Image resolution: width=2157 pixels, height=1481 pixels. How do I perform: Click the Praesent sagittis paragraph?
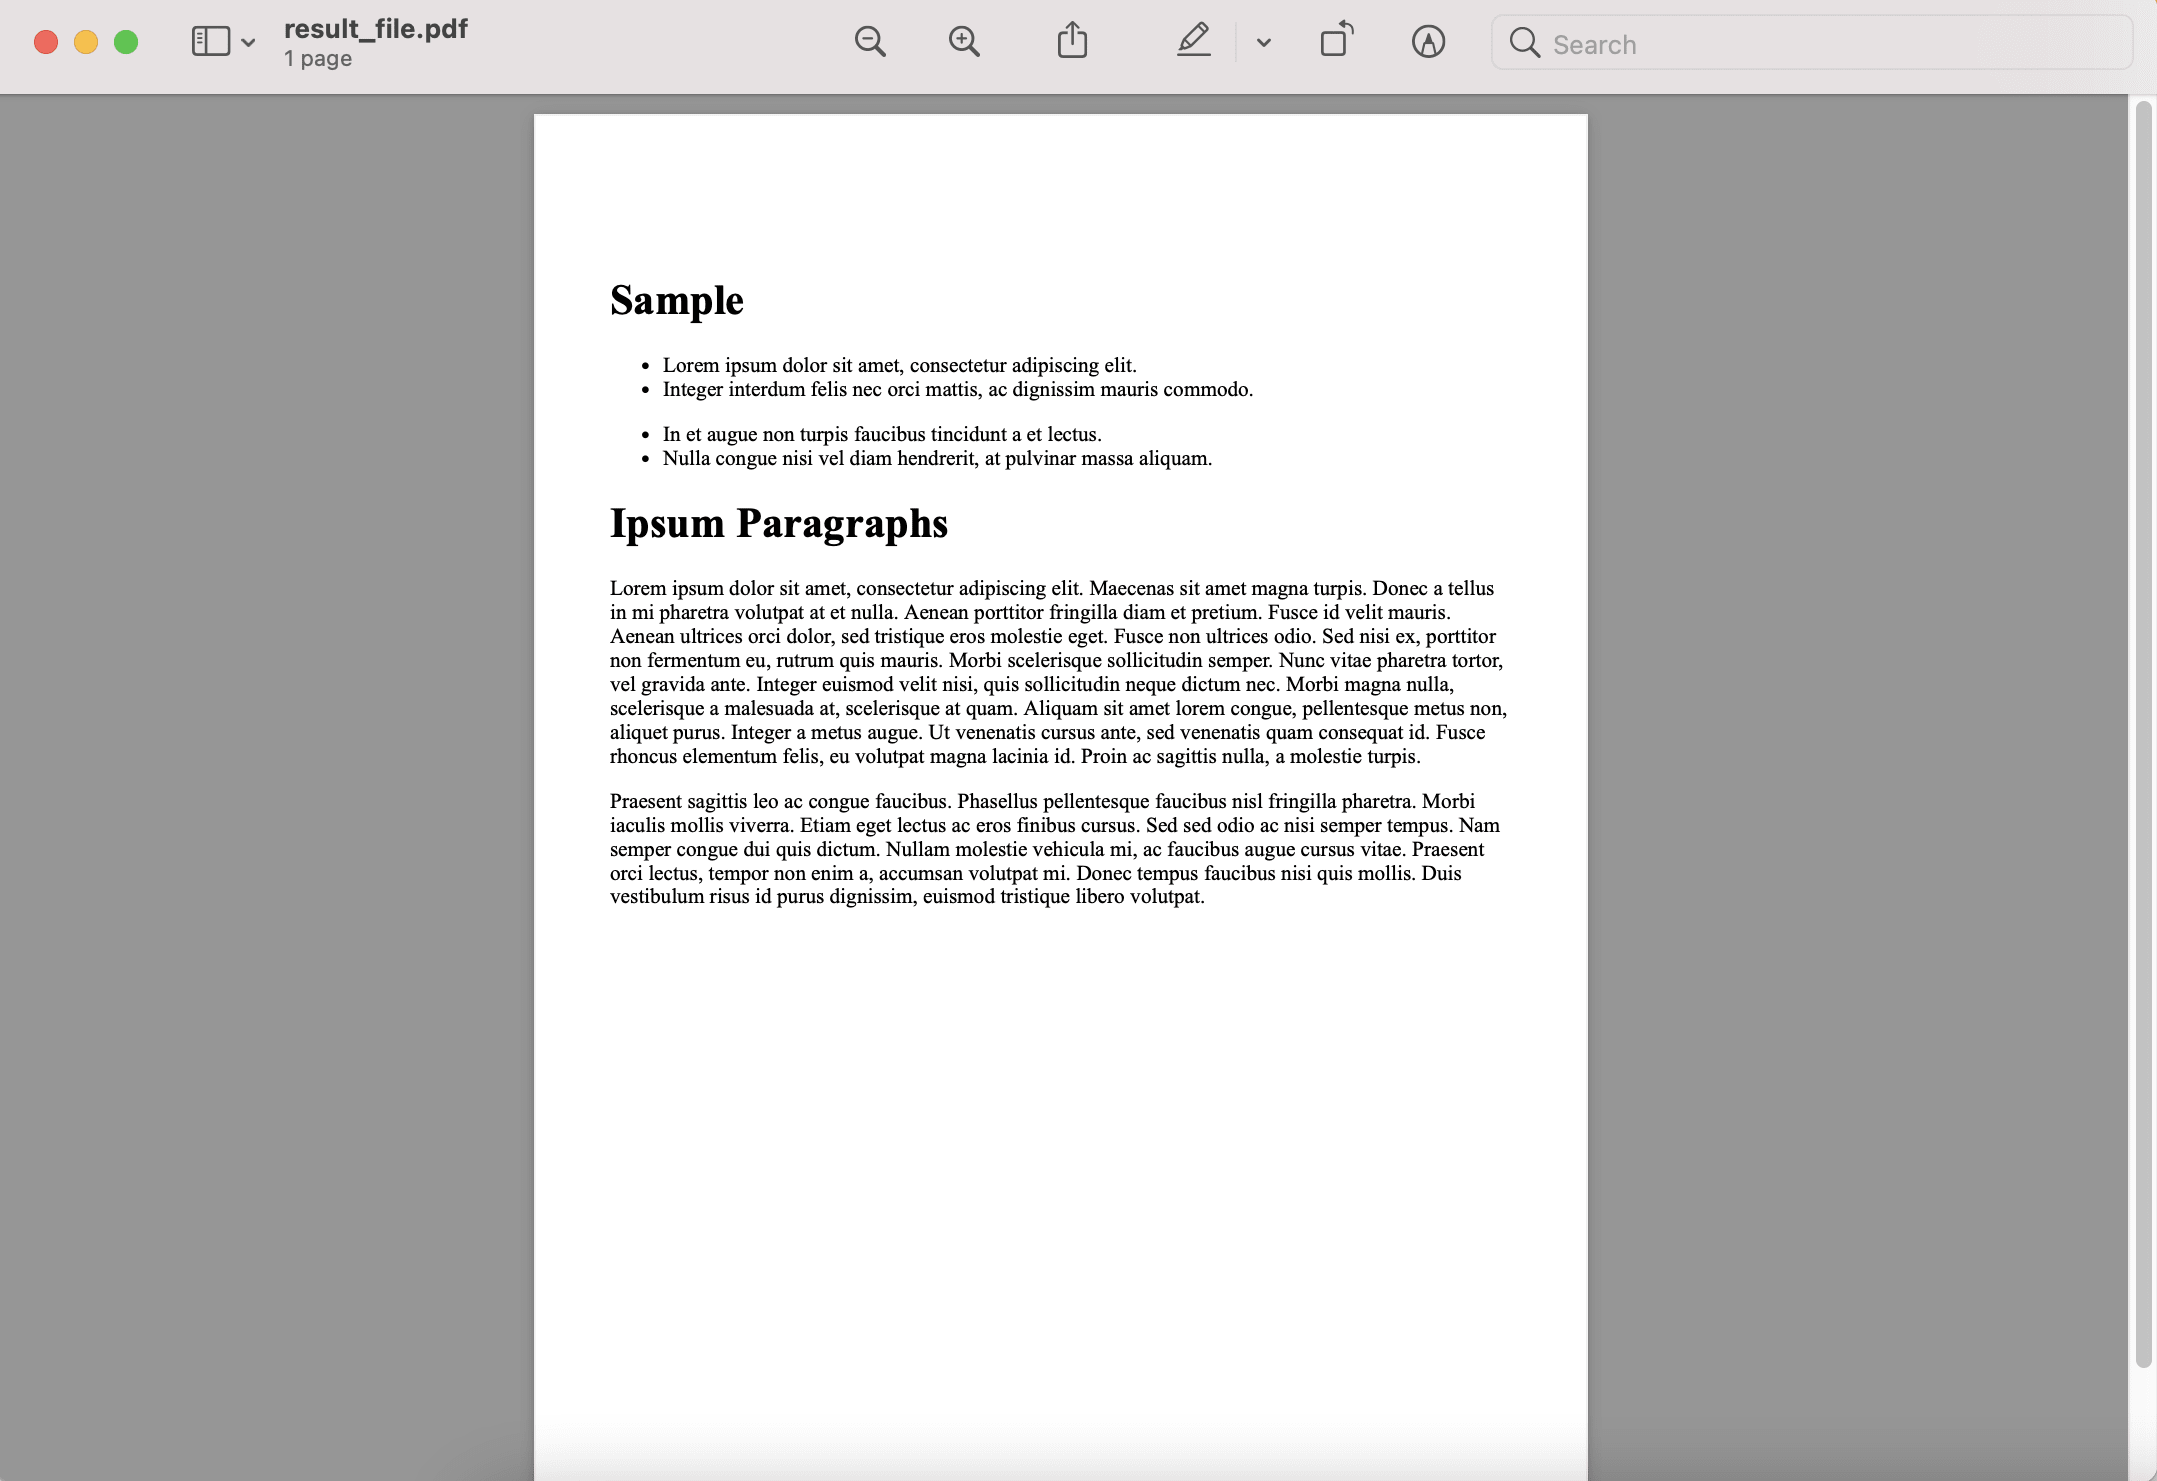click(x=1055, y=848)
